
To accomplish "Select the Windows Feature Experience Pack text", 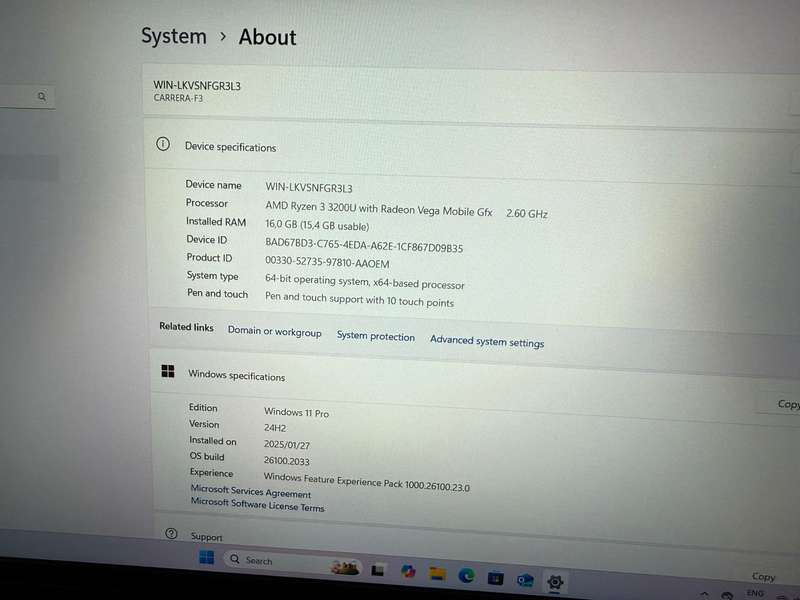I will click(x=366, y=482).
